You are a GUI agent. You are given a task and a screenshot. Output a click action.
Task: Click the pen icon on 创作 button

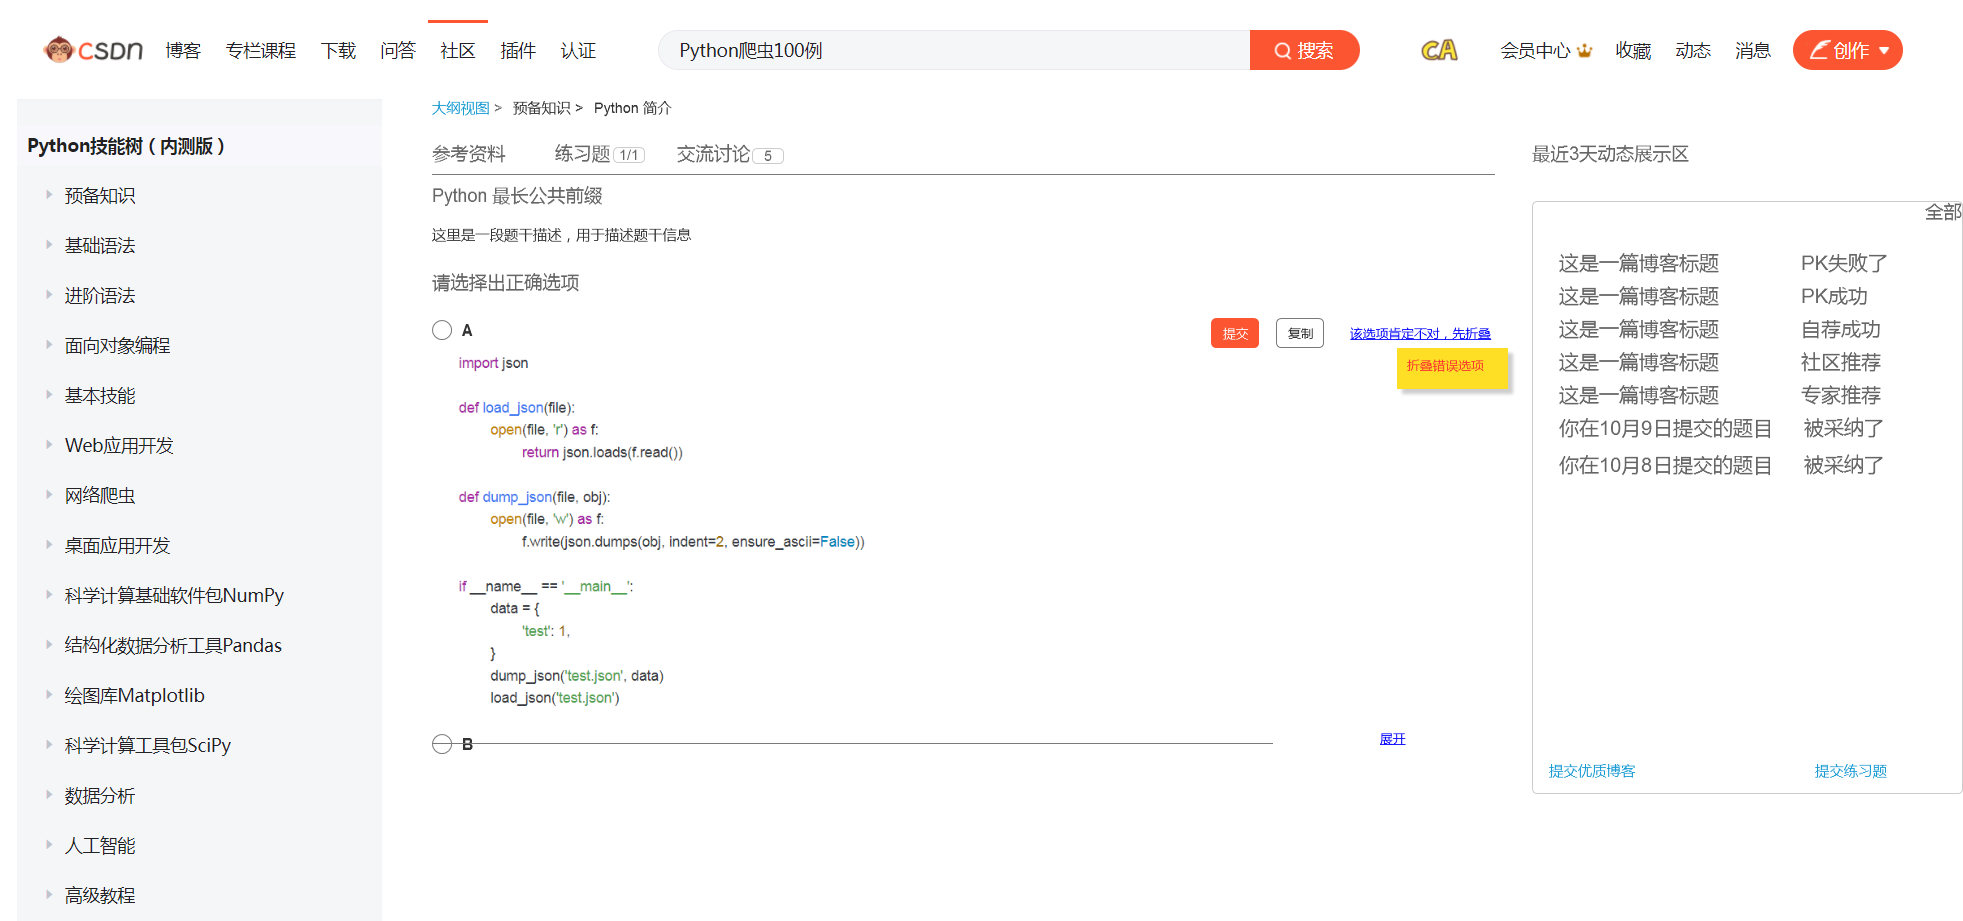click(1820, 50)
